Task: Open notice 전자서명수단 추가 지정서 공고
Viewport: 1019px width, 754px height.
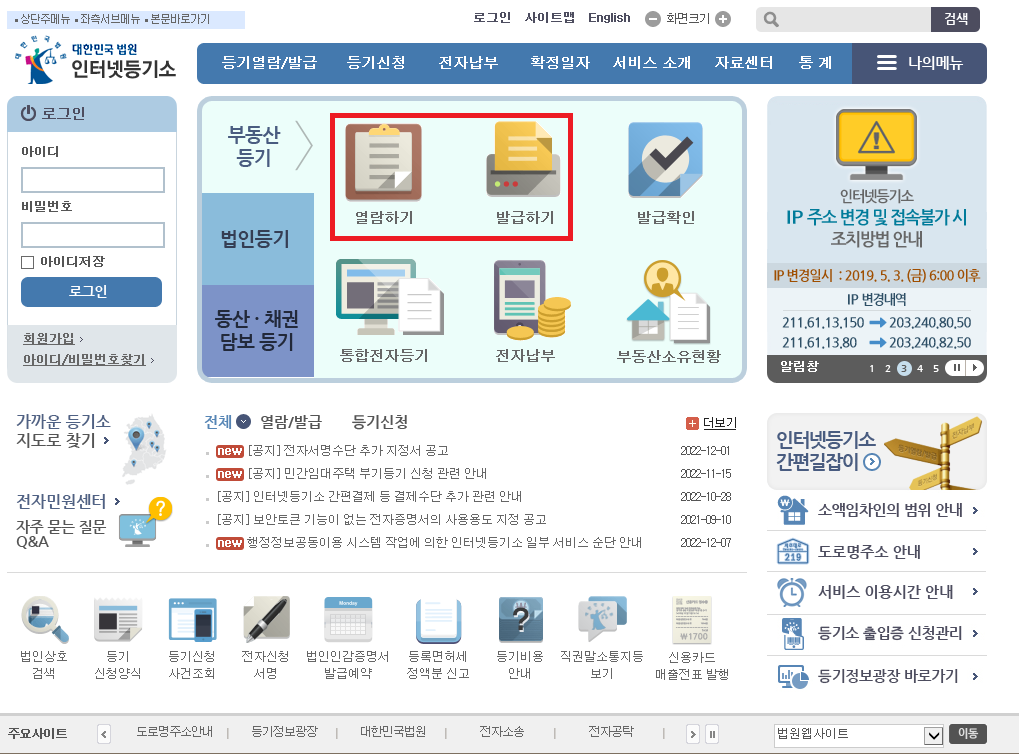Action: [348, 450]
